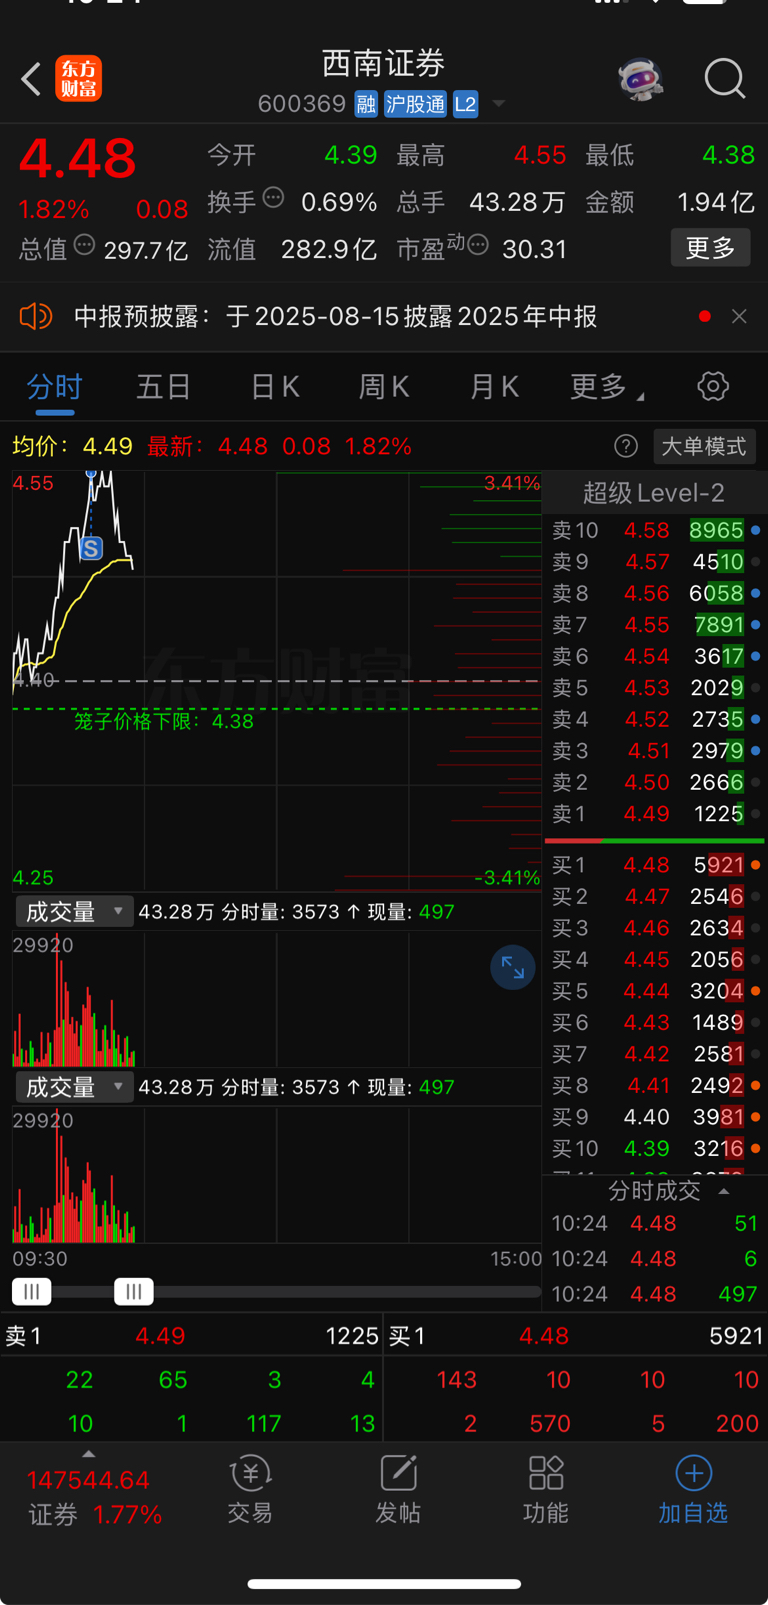Tap the 更多 button in quote panel
Screen dimensions: 768x1605
click(710, 248)
